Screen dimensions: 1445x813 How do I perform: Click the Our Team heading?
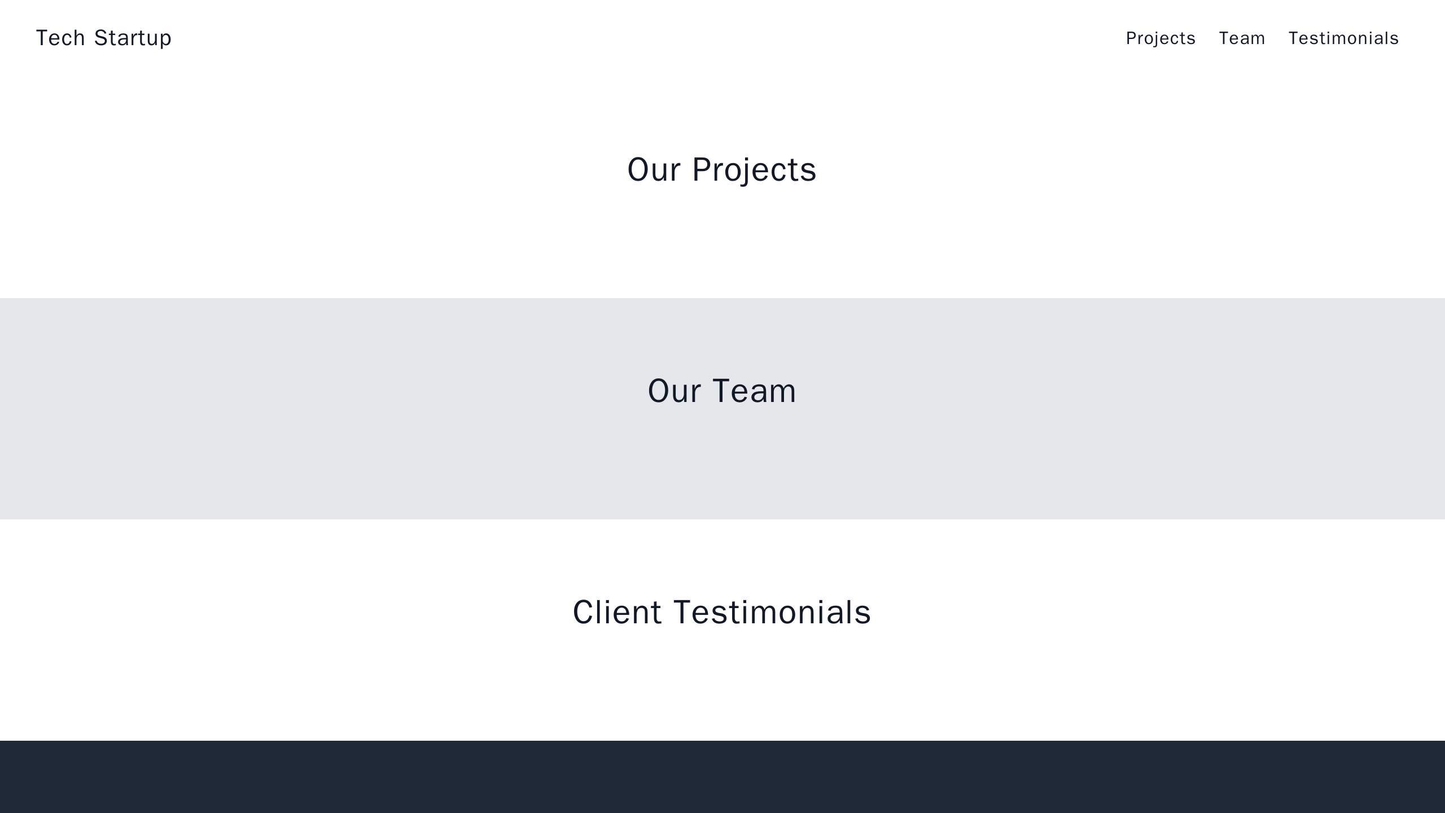(x=722, y=391)
